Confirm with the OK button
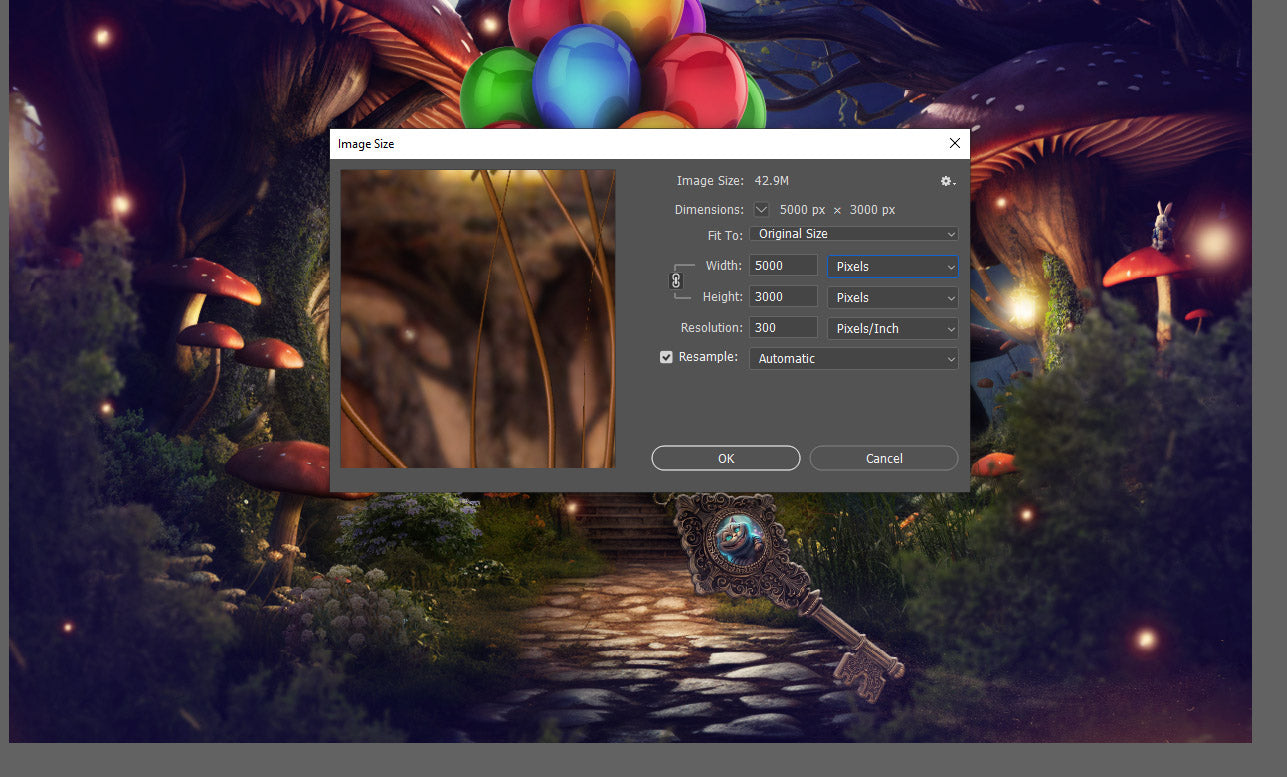The image size is (1287, 777). click(x=726, y=458)
